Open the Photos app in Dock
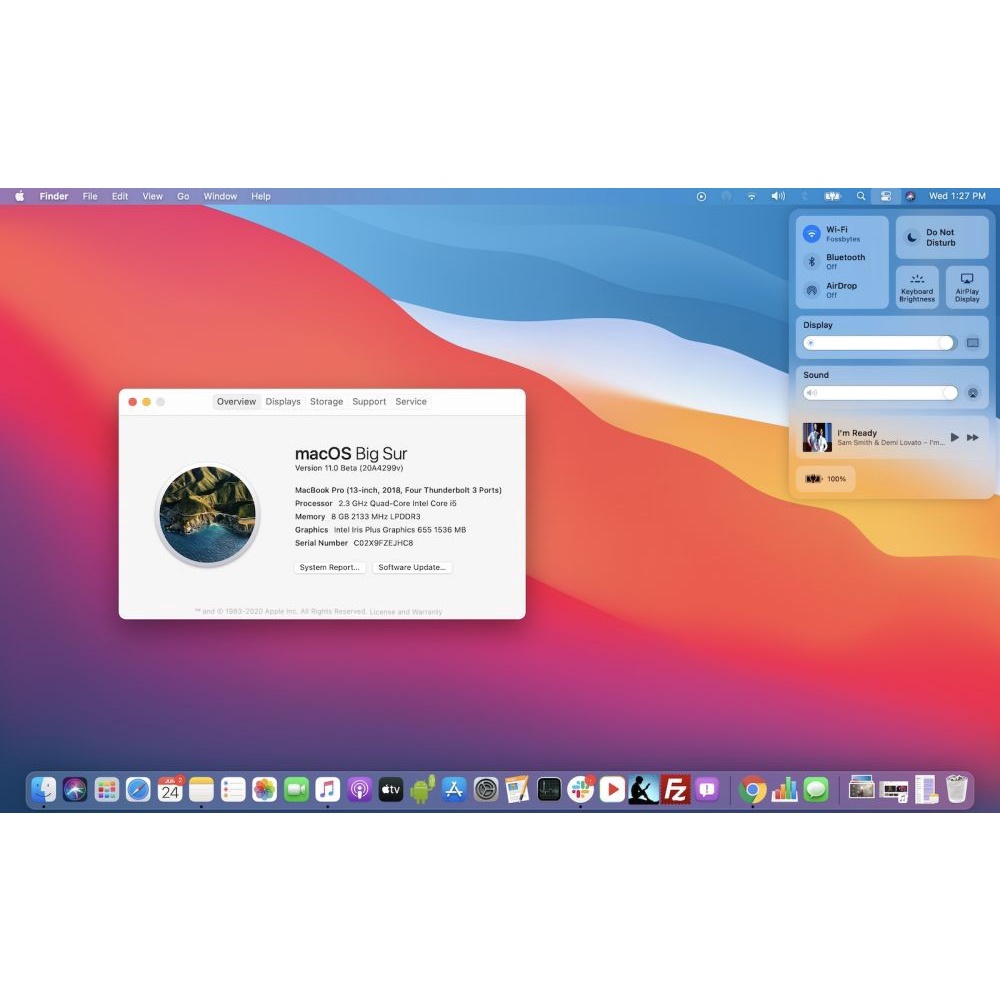 264,790
